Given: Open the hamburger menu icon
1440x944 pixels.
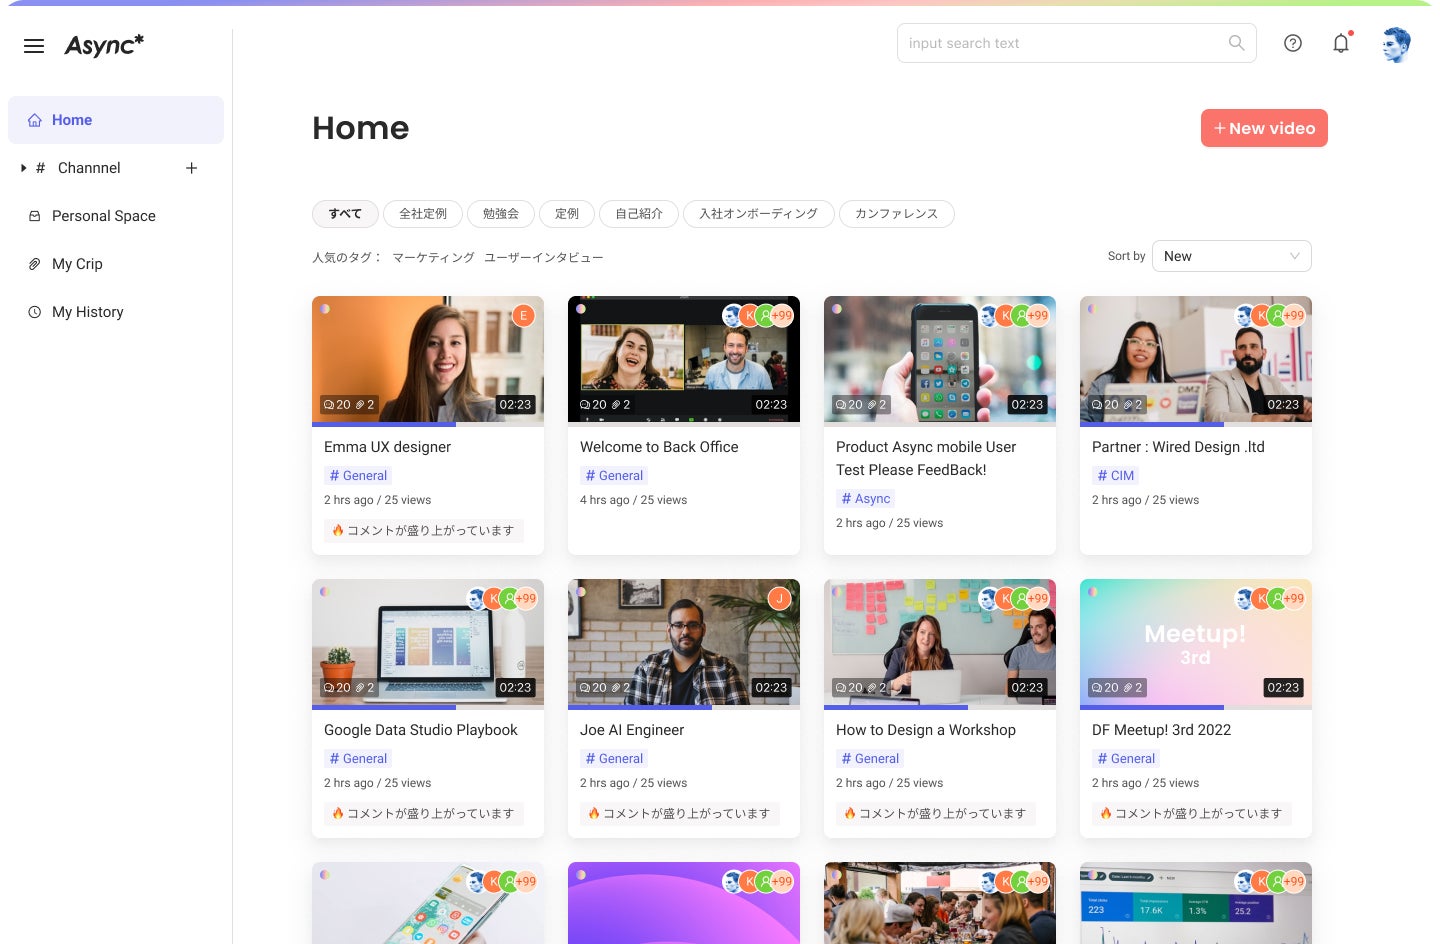Looking at the screenshot, I should click(x=34, y=46).
